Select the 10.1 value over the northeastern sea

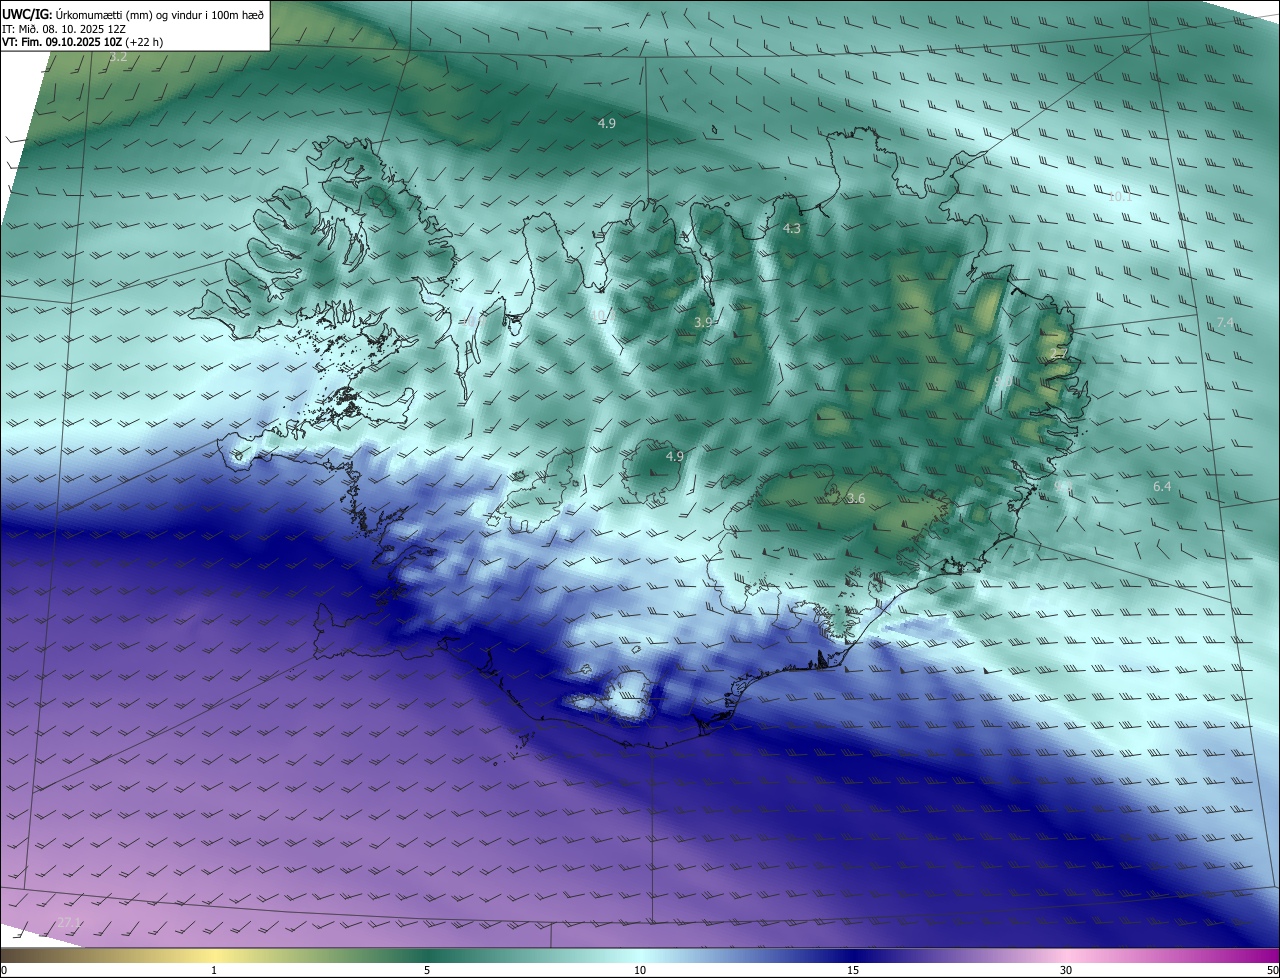point(1119,197)
